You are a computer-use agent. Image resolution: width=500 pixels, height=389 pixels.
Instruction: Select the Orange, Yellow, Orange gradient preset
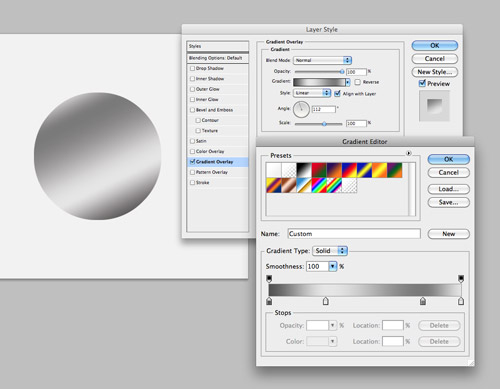click(x=380, y=170)
